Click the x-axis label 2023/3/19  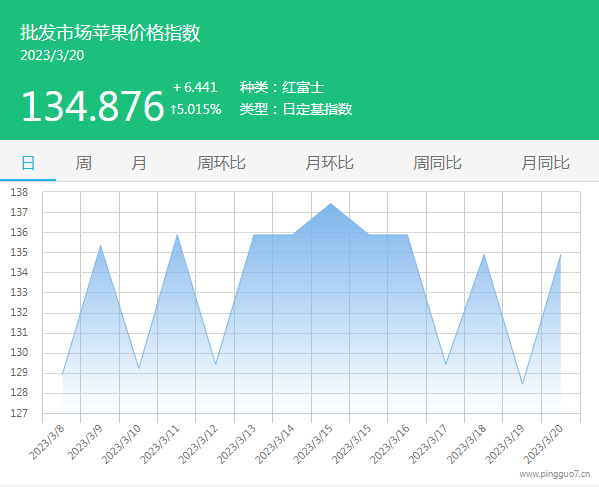(x=505, y=444)
